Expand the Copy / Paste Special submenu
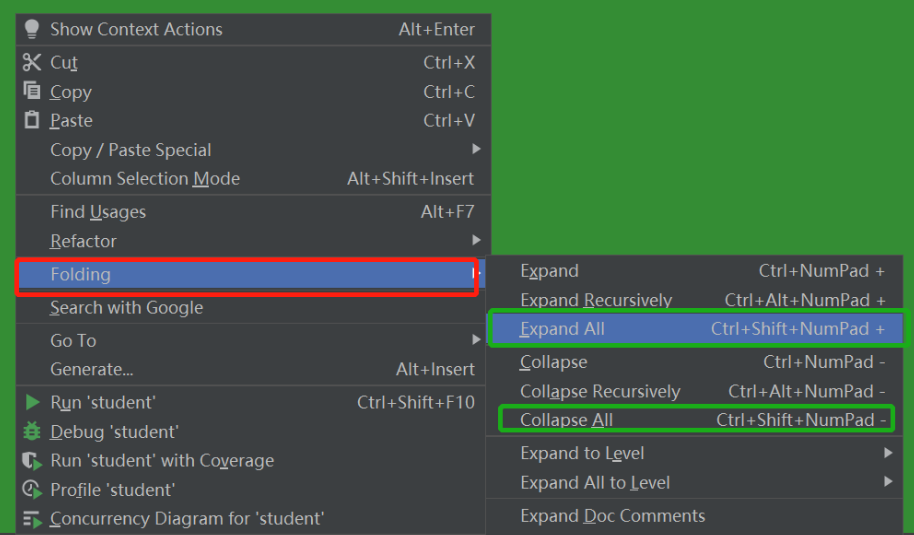 [476, 149]
